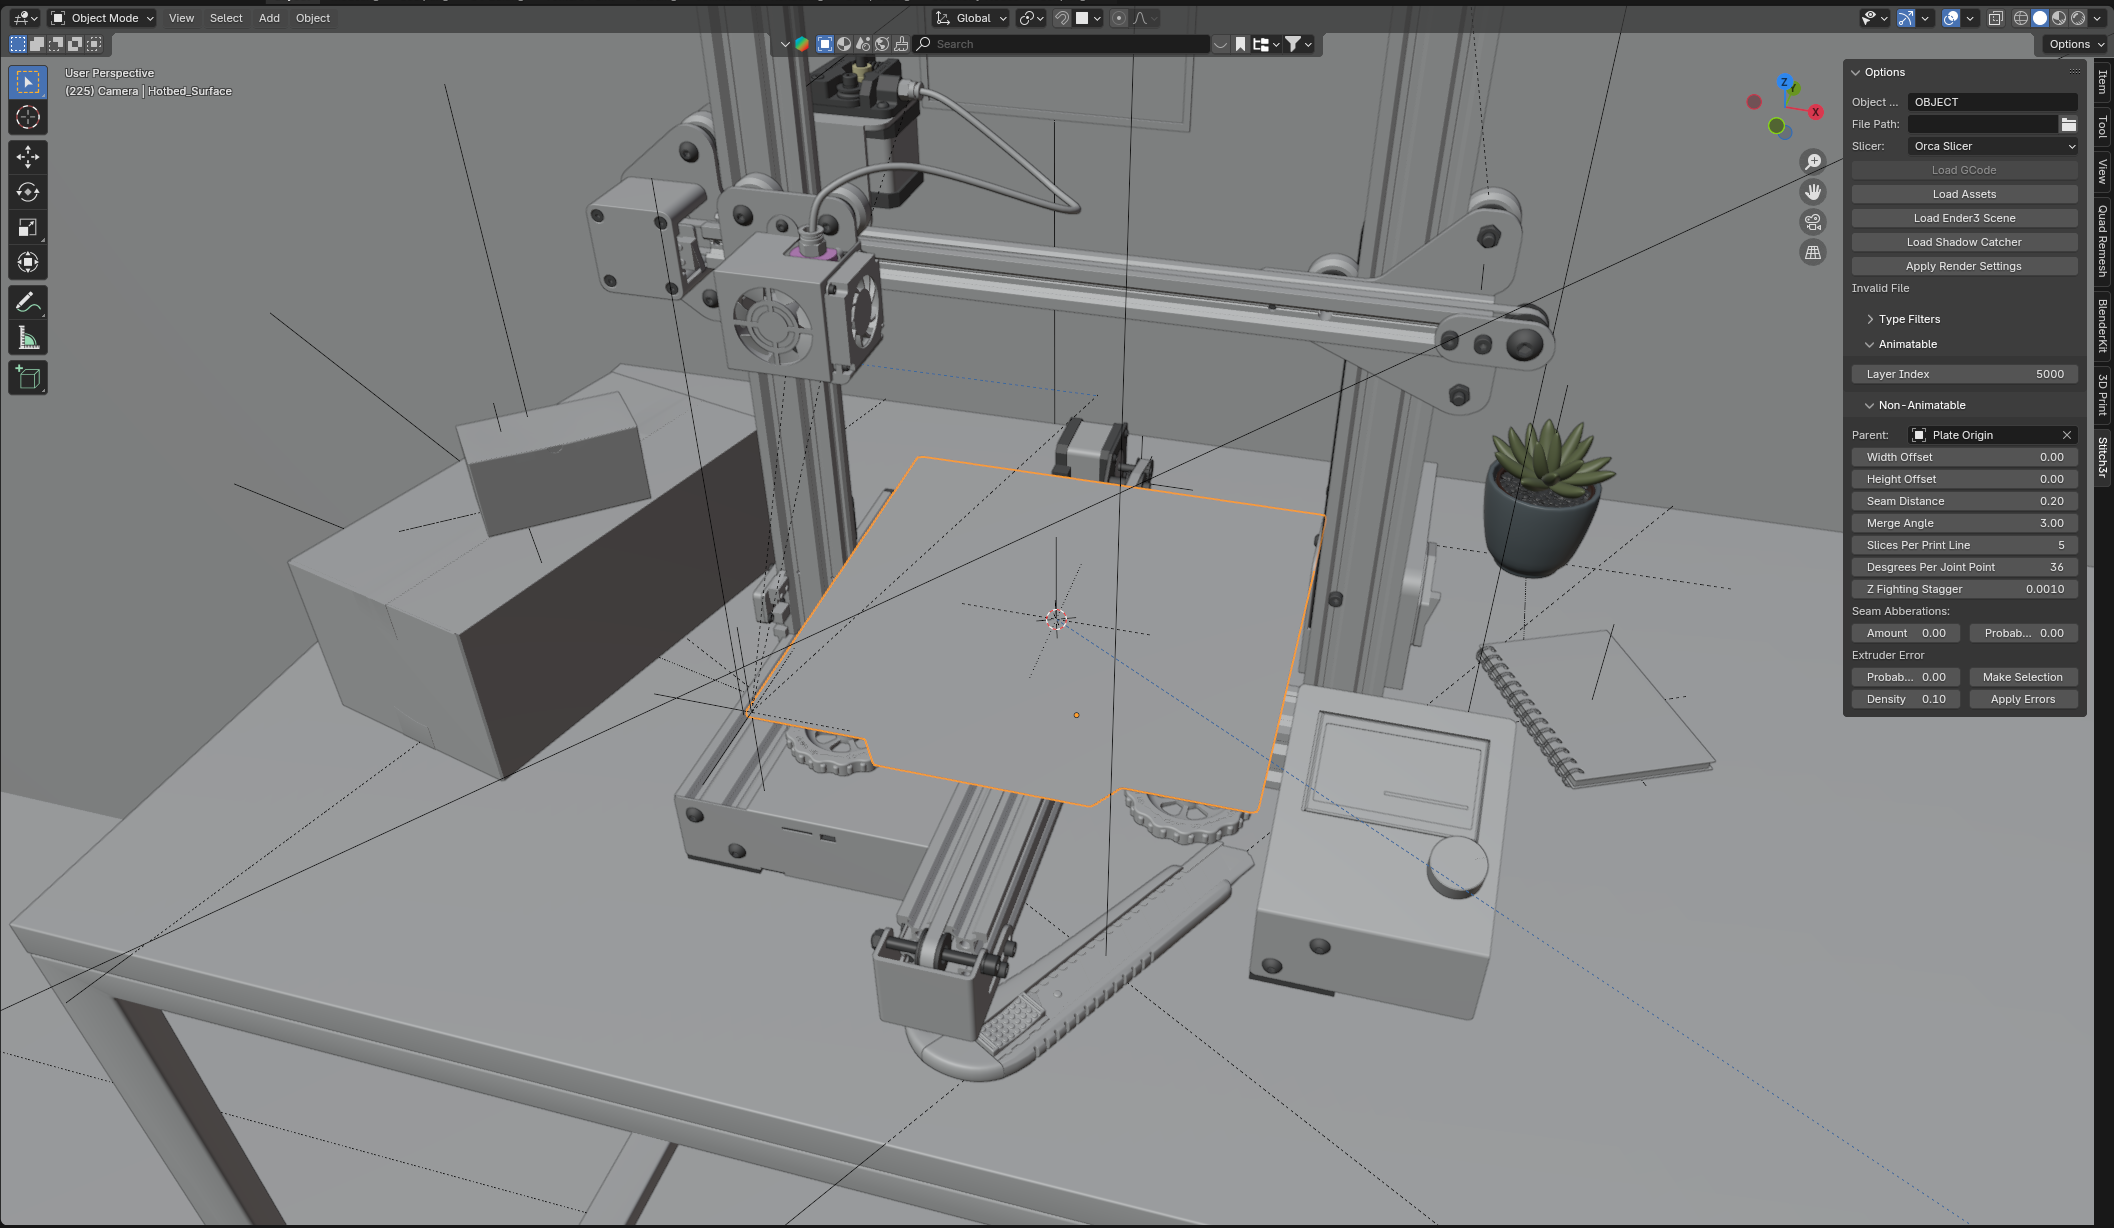Expand the Type Filters section
Viewport: 2114px width, 1228px height.
coord(1908,319)
